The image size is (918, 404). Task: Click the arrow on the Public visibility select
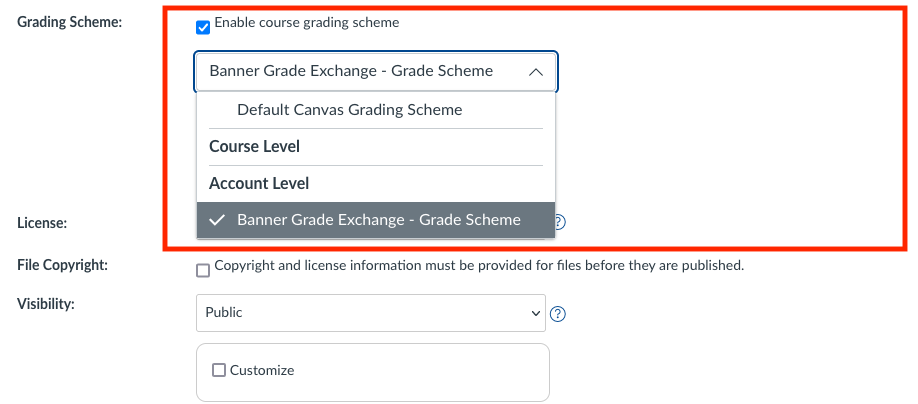pos(533,313)
